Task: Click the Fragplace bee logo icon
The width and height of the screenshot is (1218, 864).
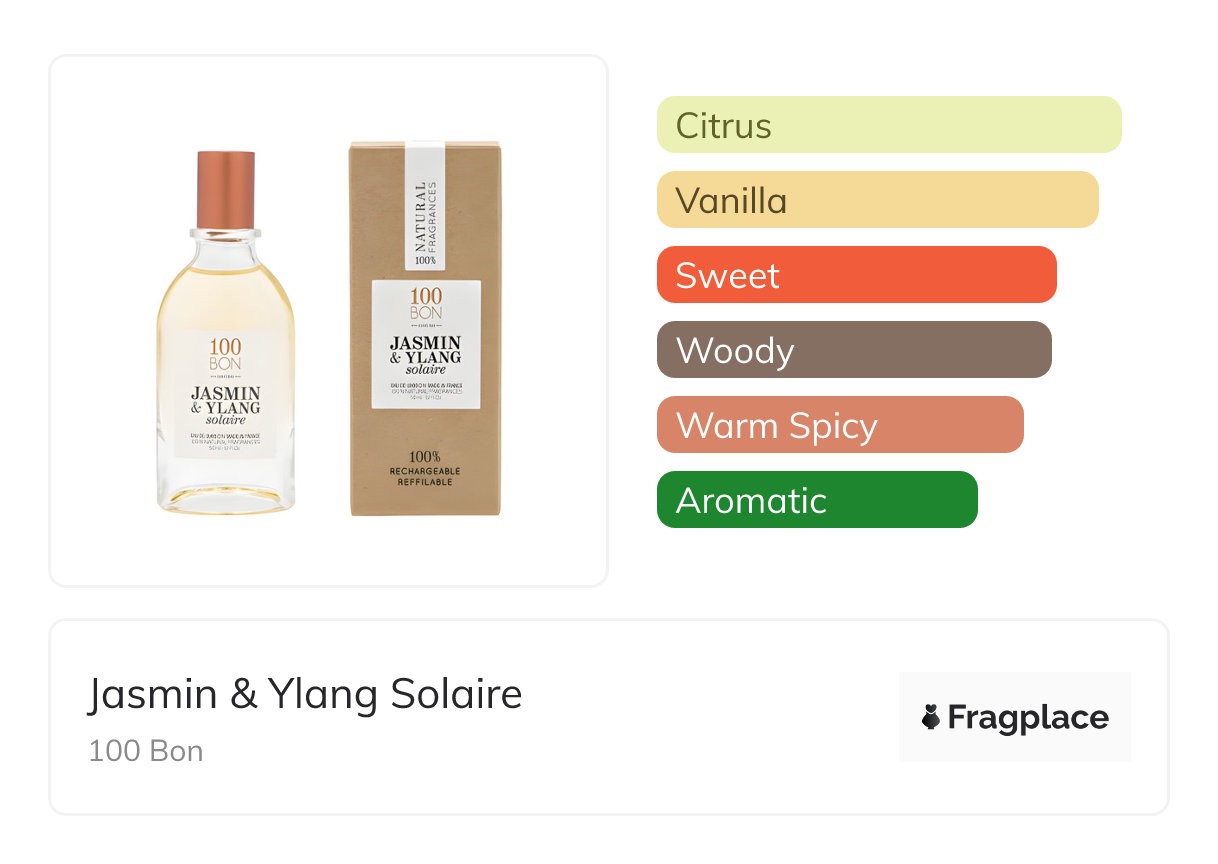Action: 931,717
